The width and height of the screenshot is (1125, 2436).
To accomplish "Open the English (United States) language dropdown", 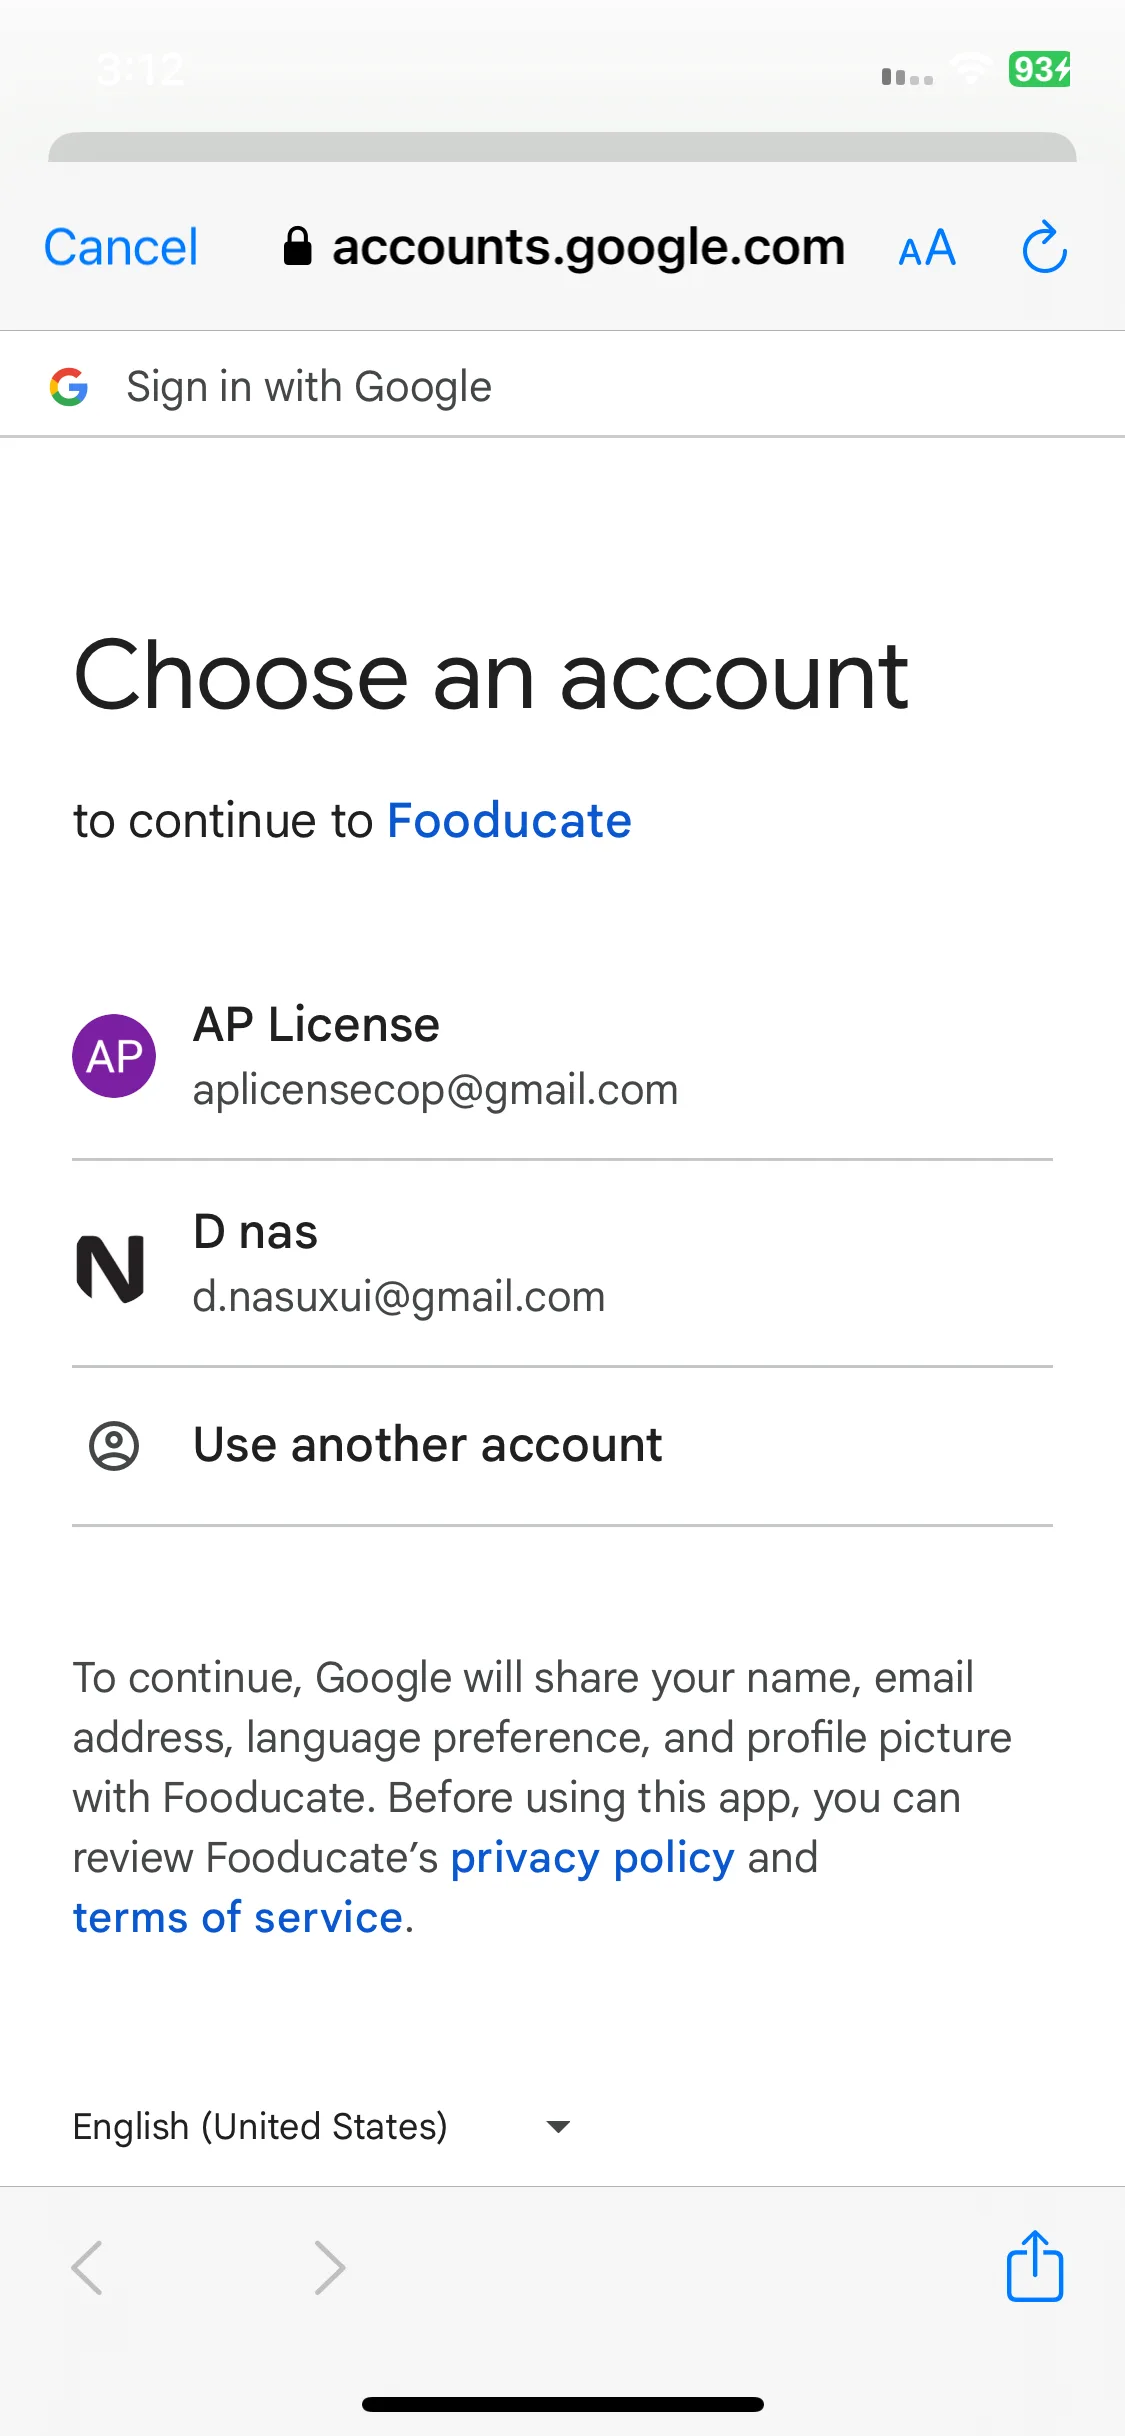I will tap(322, 2126).
